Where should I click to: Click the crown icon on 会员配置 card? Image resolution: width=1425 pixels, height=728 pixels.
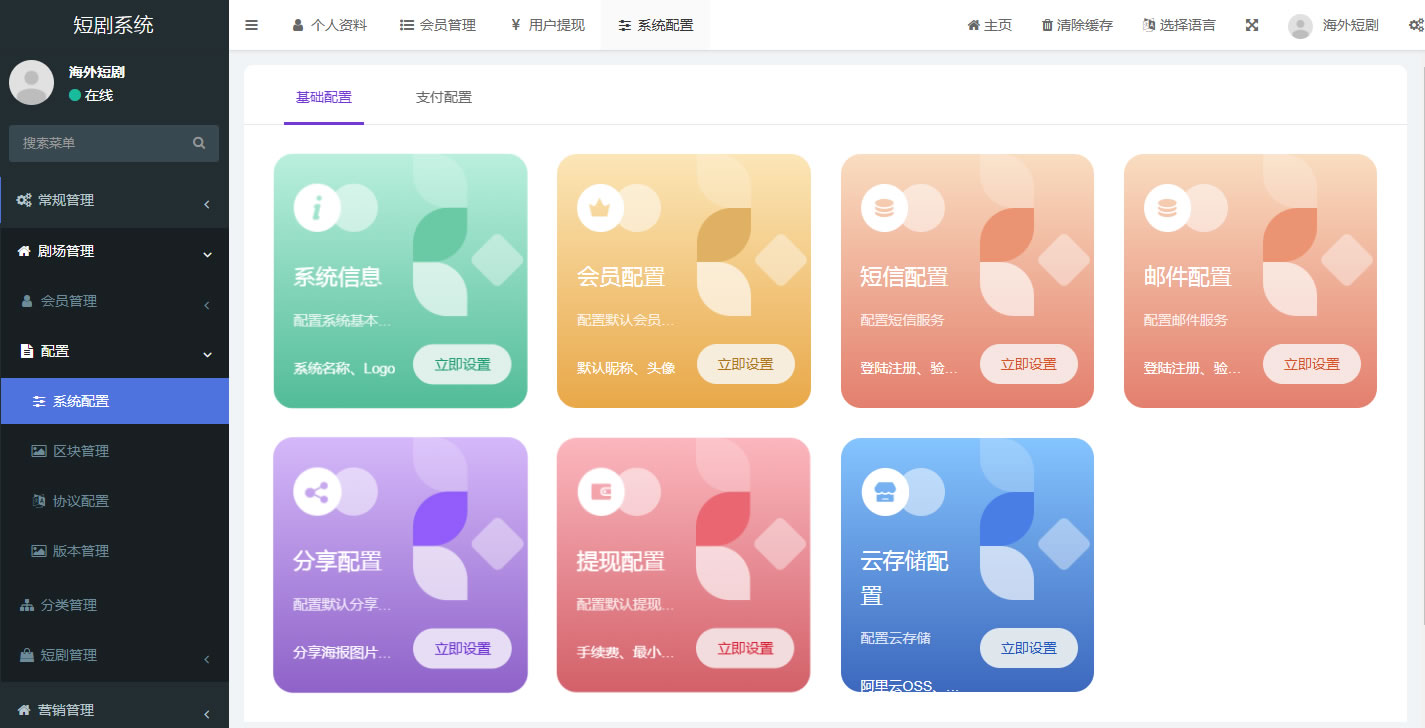600,208
